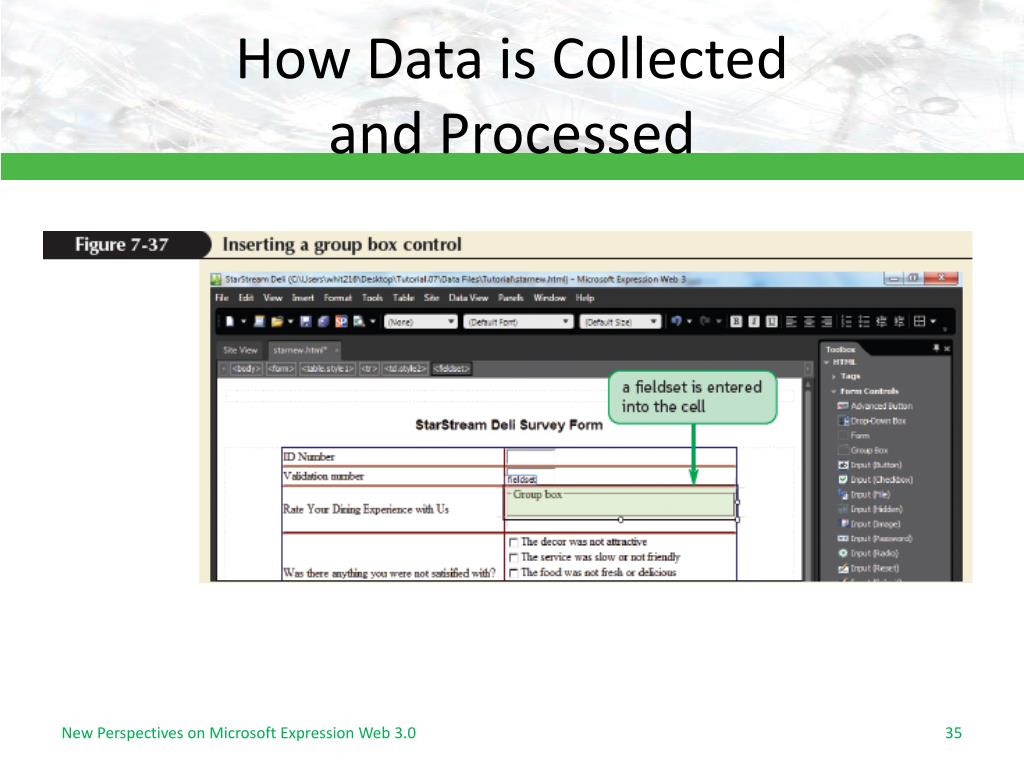The image size is (1024, 768).
Task: Select Input (Hidden) in the Toolbox
Action: click(x=871, y=509)
